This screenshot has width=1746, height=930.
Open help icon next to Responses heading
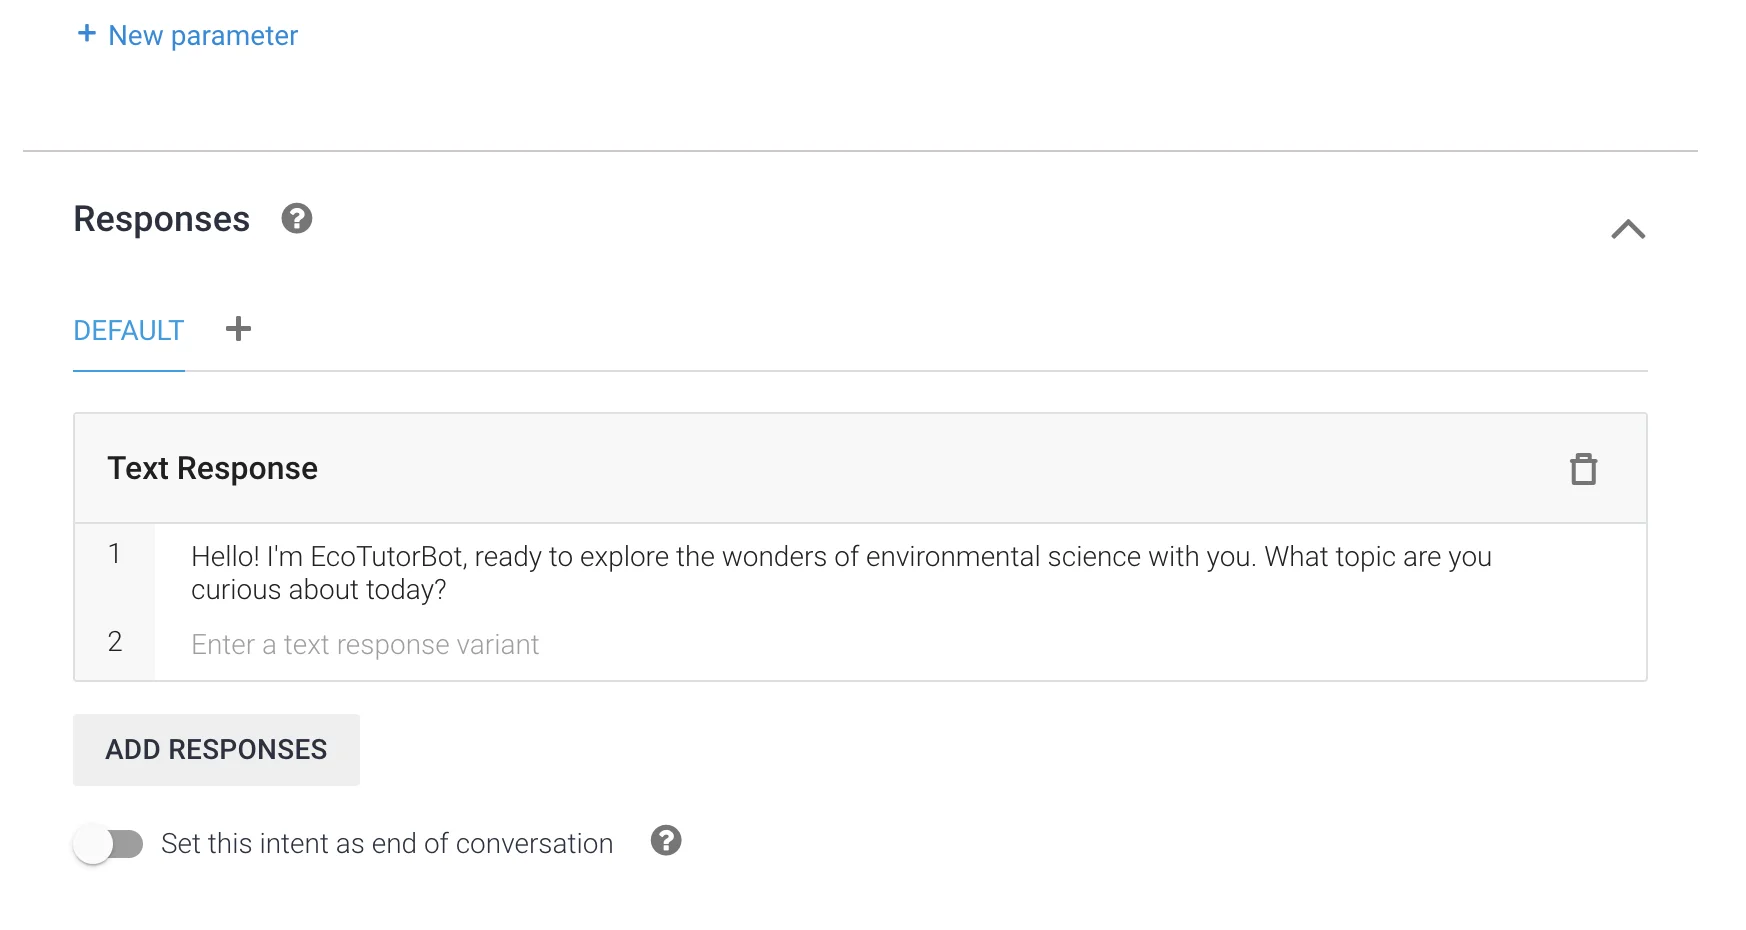(x=296, y=218)
